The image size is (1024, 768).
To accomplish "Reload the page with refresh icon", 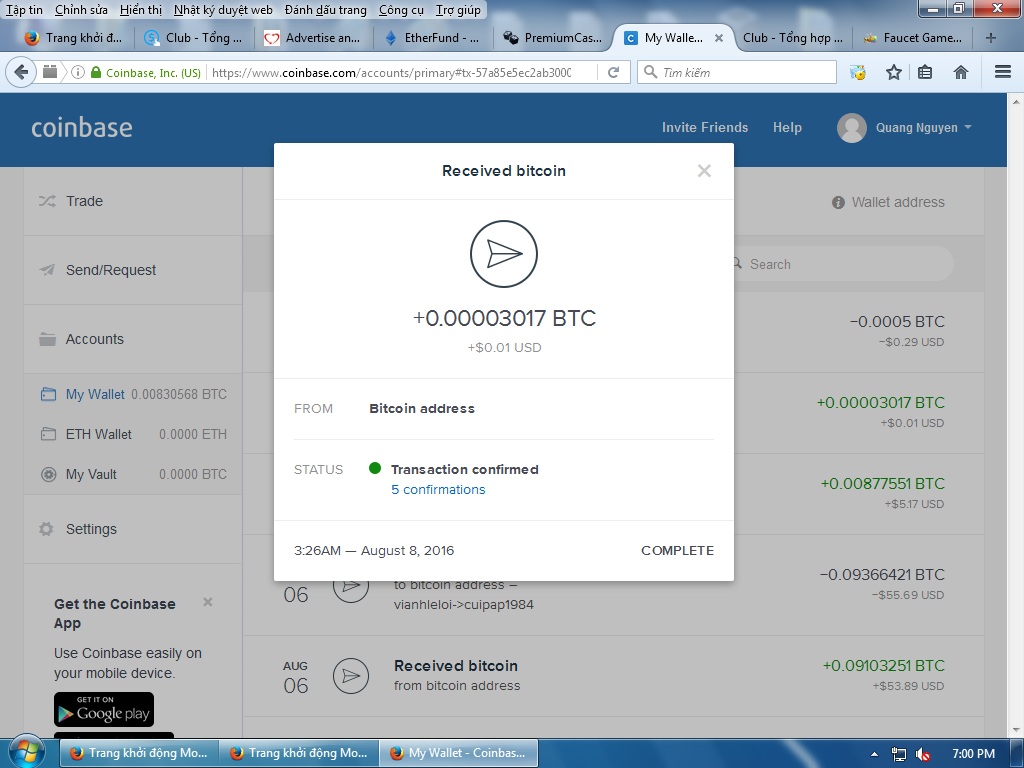I will pos(613,72).
